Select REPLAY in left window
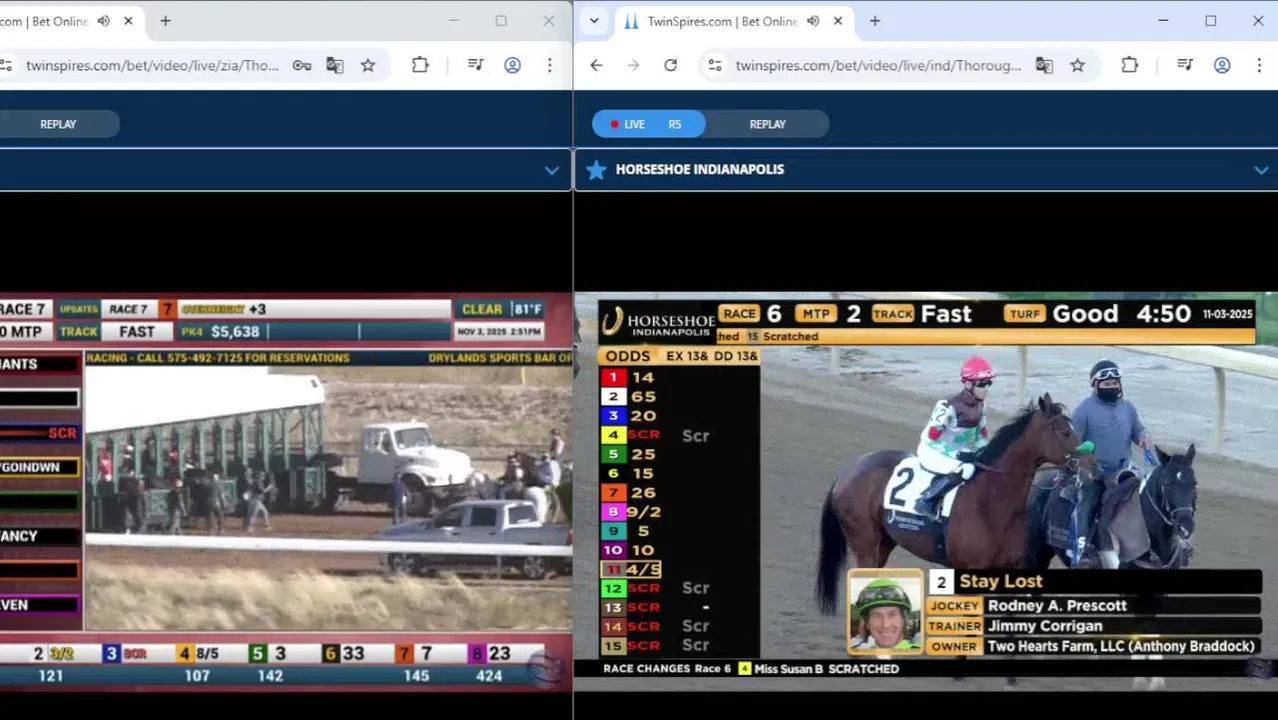The height and width of the screenshot is (720, 1278). [58, 124]
